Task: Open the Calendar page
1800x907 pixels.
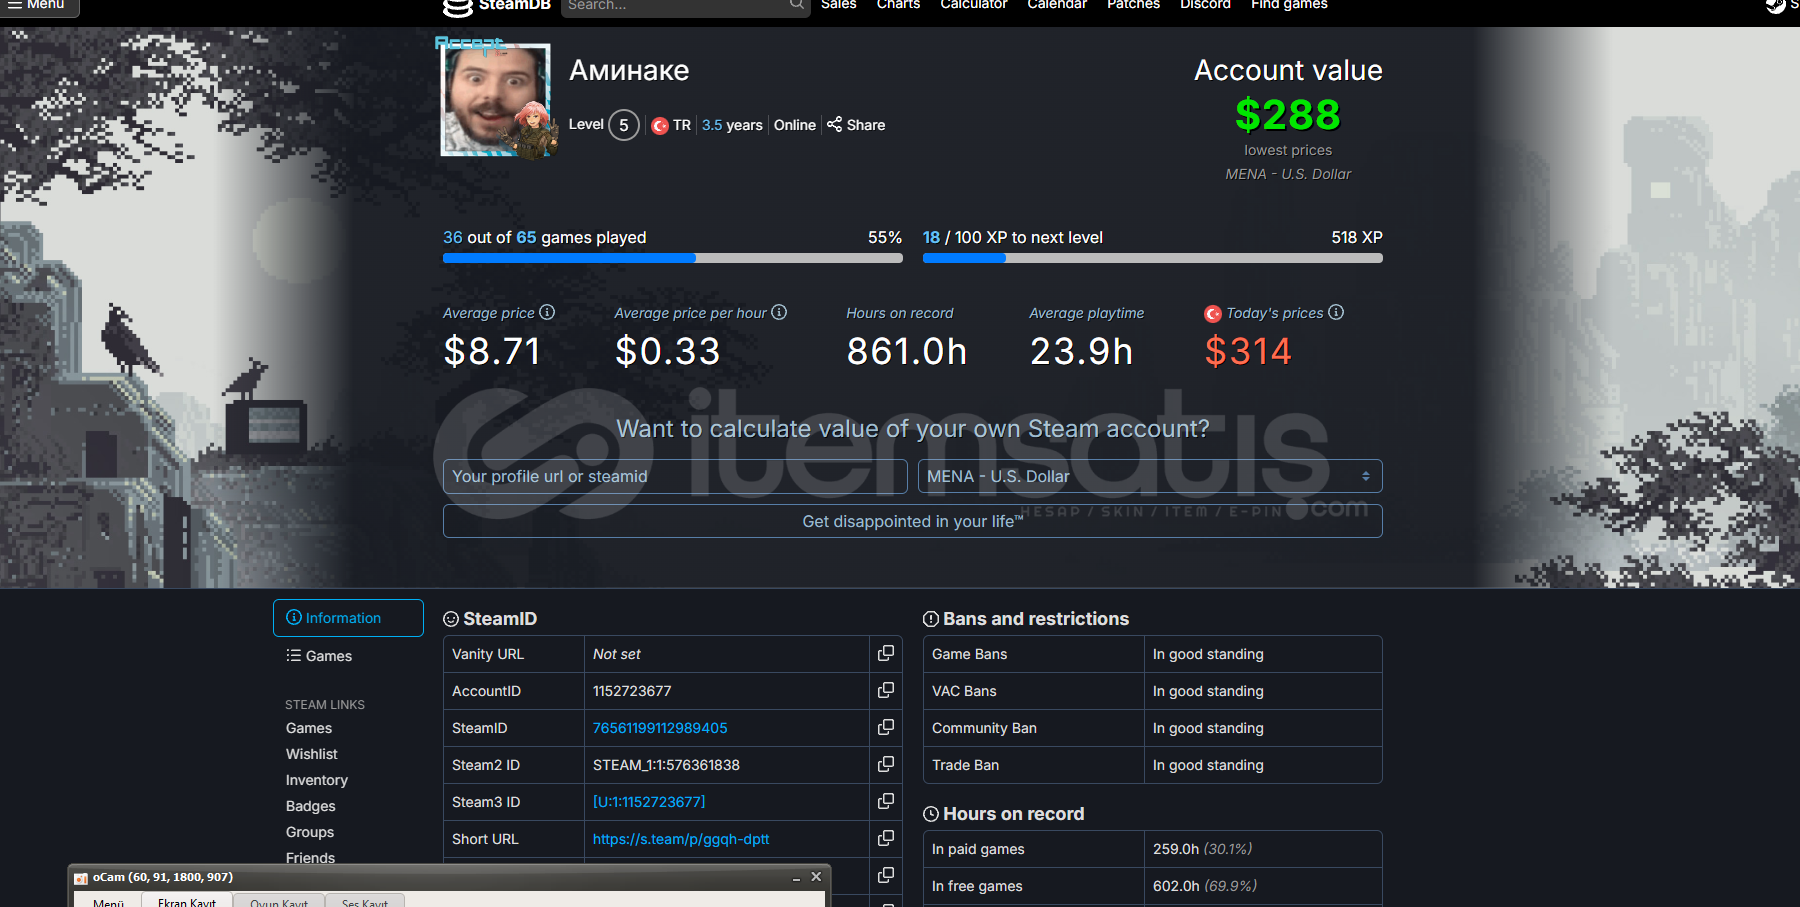Action: click(x=1056, y=5)
